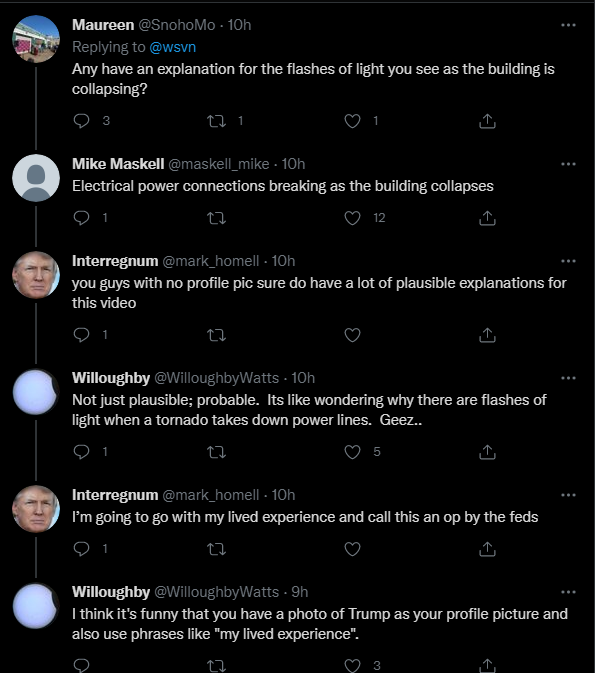Reply to Interregnum's lived experience tweet
The height and width of the screenshot is (673, 595).
coord(81,549)
